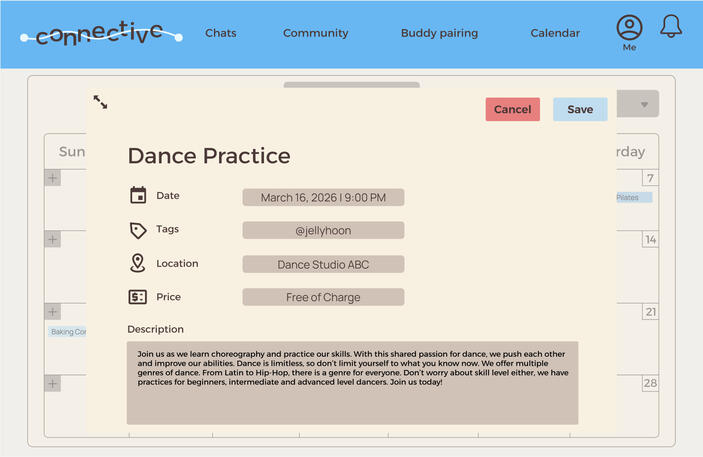Open notifications bell icon
The height and width of the screenshot is (457, 703).
pos(671,26)
